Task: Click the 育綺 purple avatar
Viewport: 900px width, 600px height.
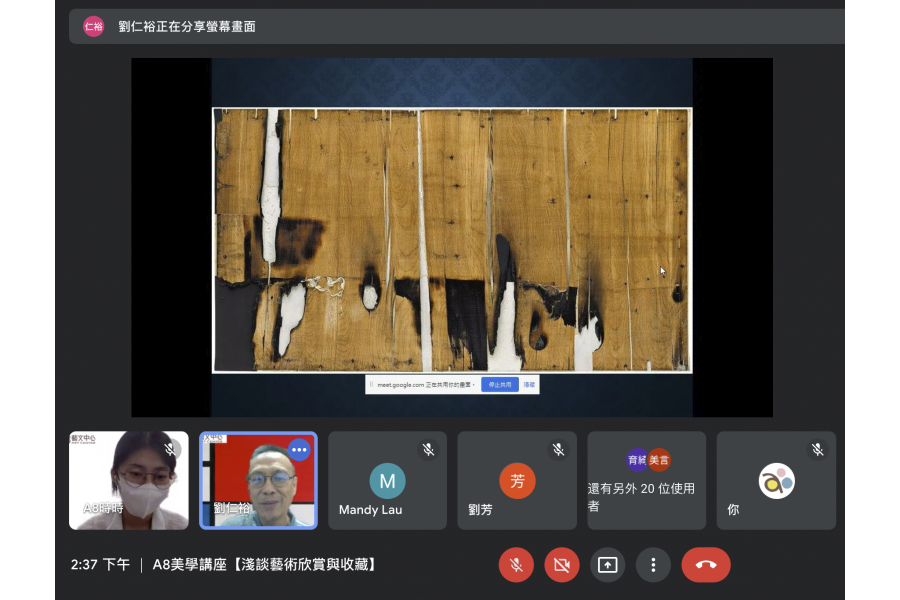Action: (637, 460)
